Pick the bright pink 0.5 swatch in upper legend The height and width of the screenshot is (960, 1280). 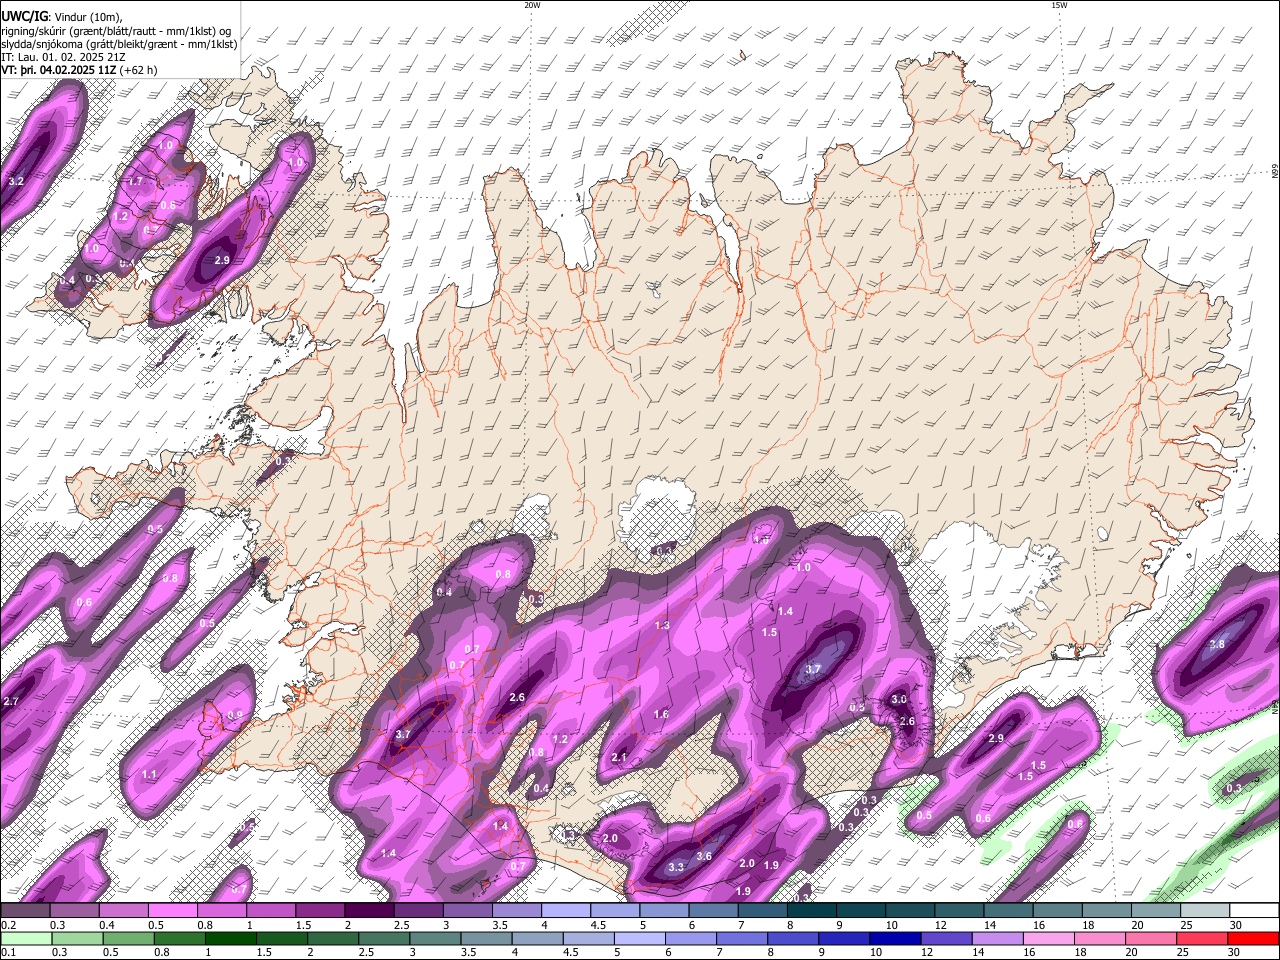tap(172, 911)
